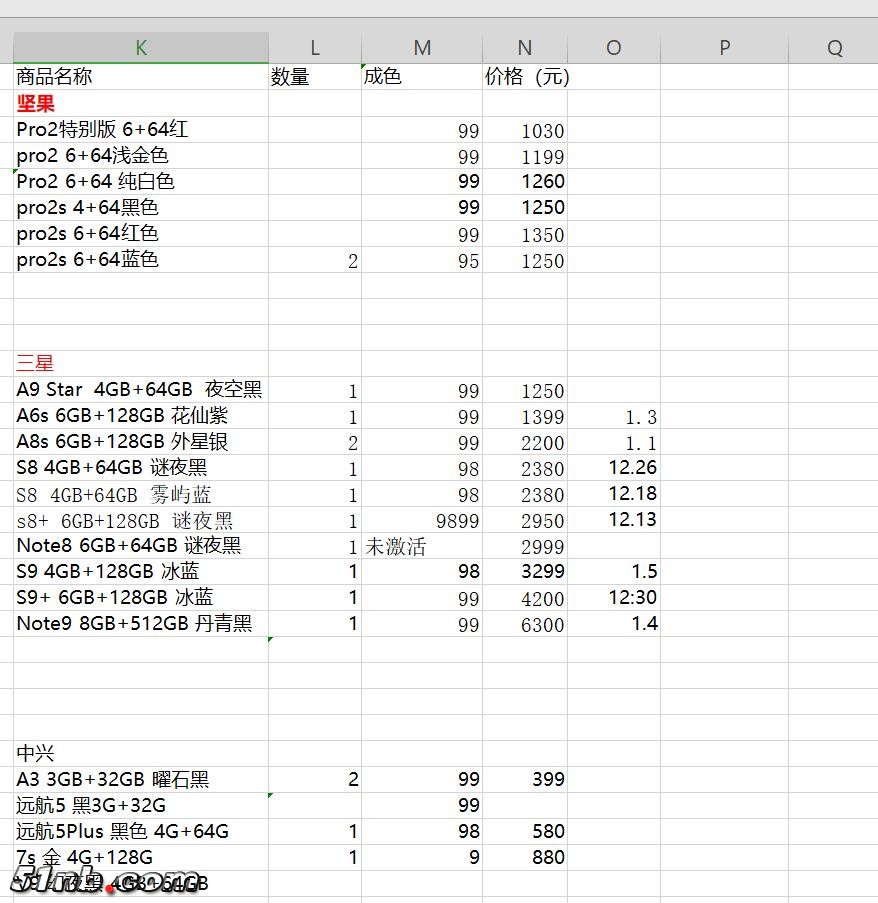
Task: Click the column Q header
Action: [x=834, y=48]
